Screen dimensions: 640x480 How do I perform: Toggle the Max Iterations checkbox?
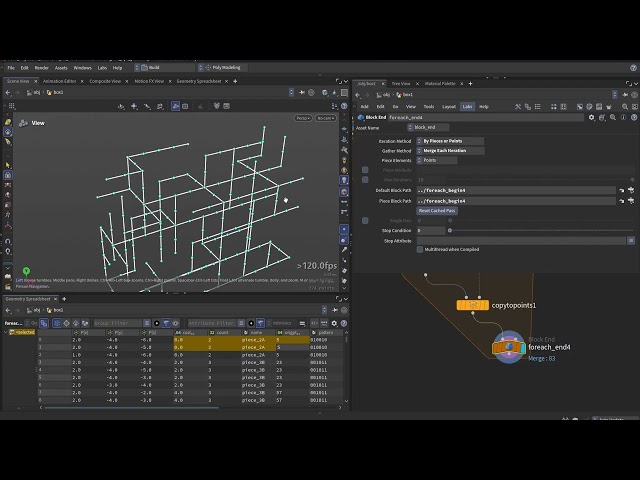coord(365,180)
